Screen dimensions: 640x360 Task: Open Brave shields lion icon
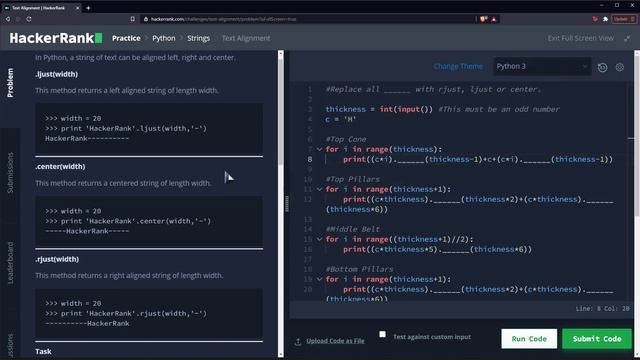click(484, 19)
